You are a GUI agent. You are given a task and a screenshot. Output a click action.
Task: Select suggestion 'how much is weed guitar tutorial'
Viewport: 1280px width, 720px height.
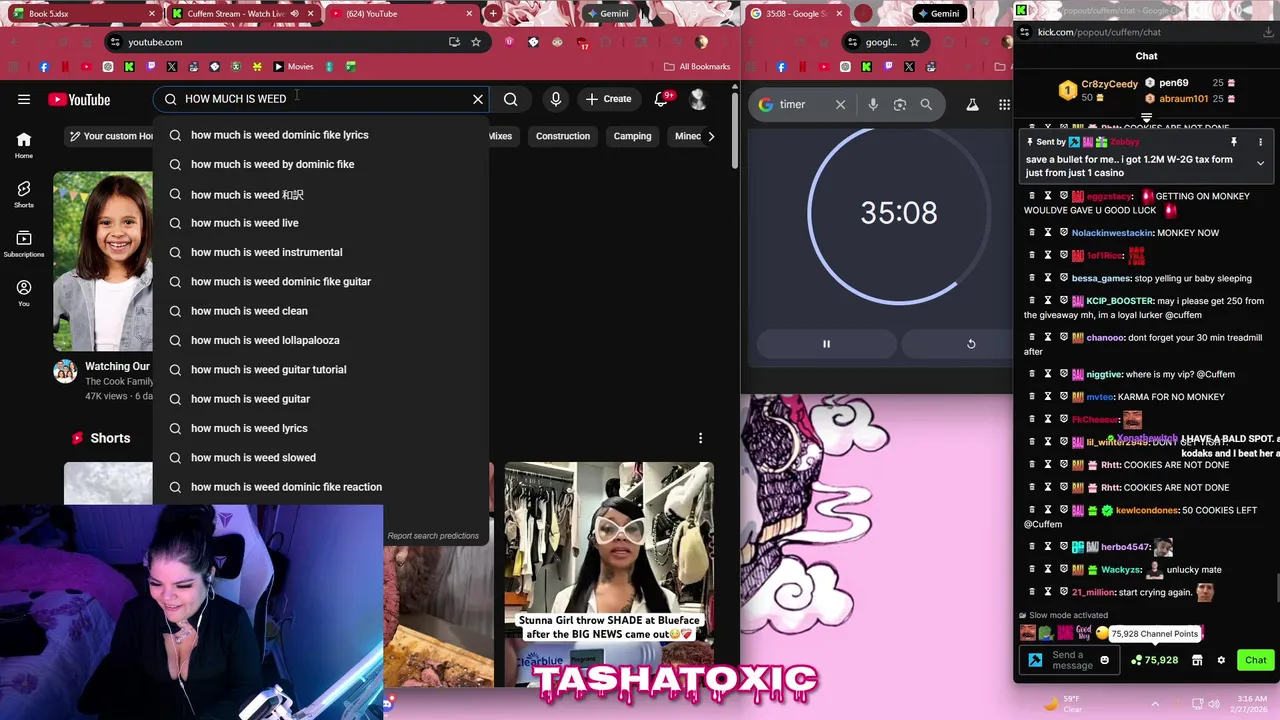click(x=321, y=369)
